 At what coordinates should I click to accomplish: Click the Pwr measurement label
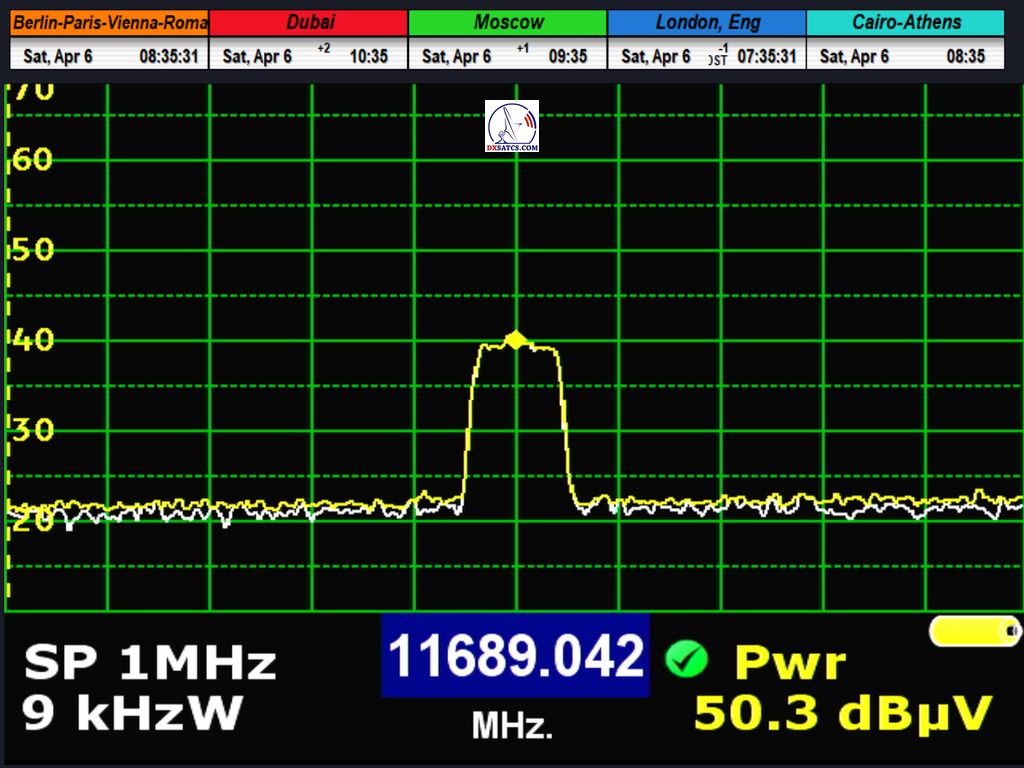(x=790, y=662)
